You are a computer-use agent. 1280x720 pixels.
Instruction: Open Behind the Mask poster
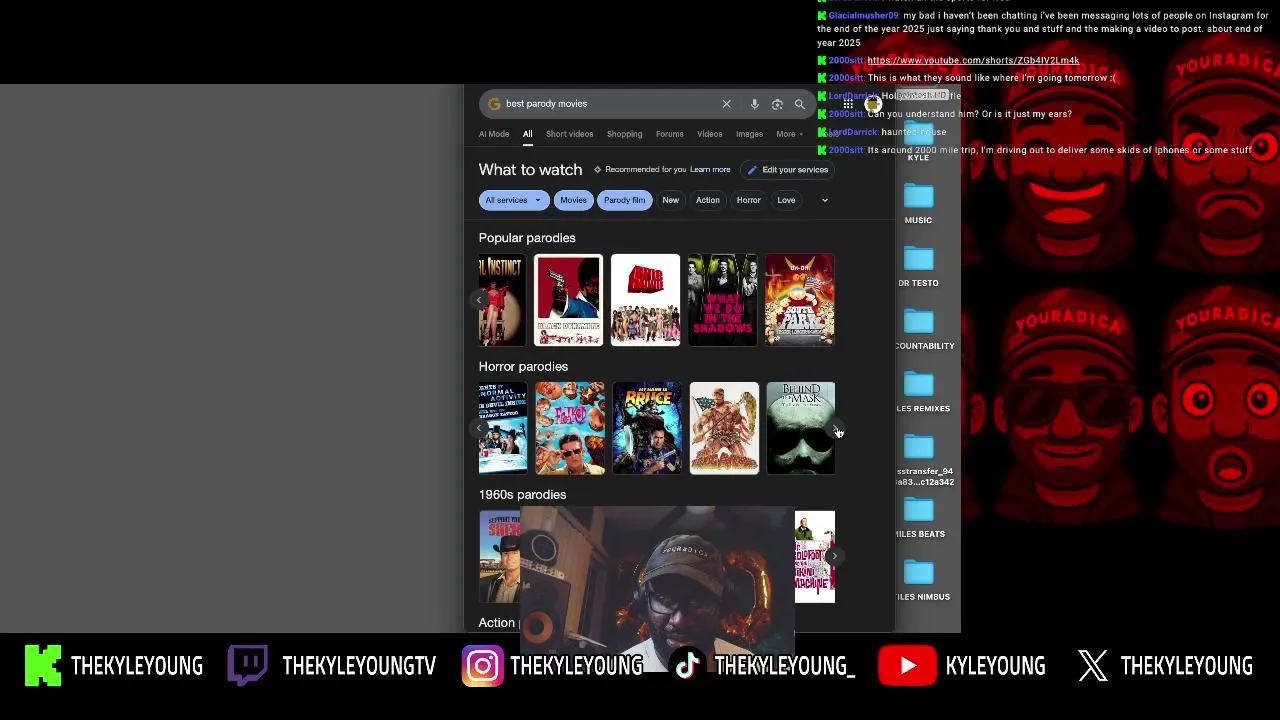800,428
